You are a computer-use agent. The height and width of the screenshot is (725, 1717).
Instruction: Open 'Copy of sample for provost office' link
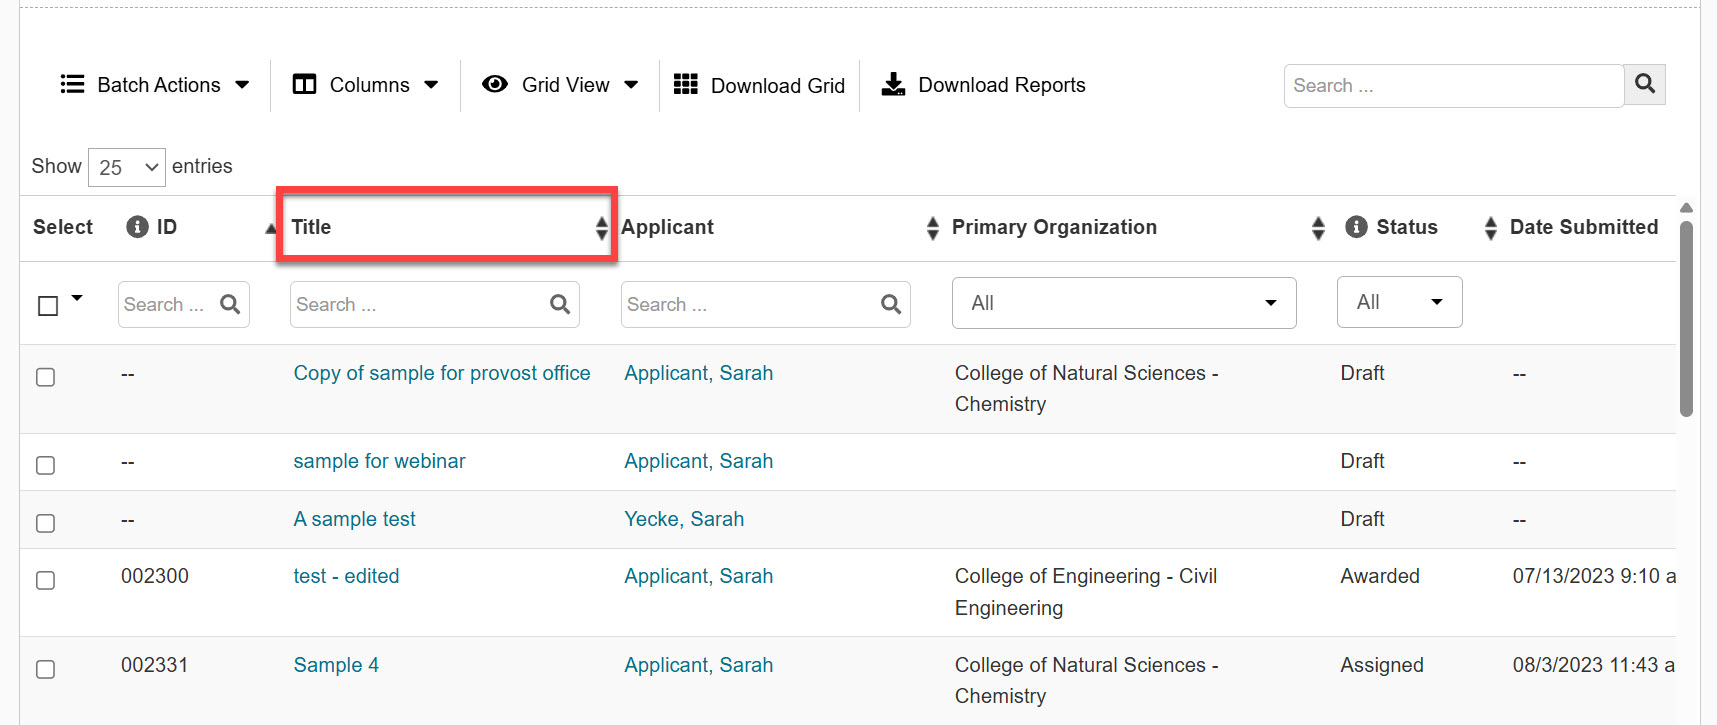click(441, 373)
